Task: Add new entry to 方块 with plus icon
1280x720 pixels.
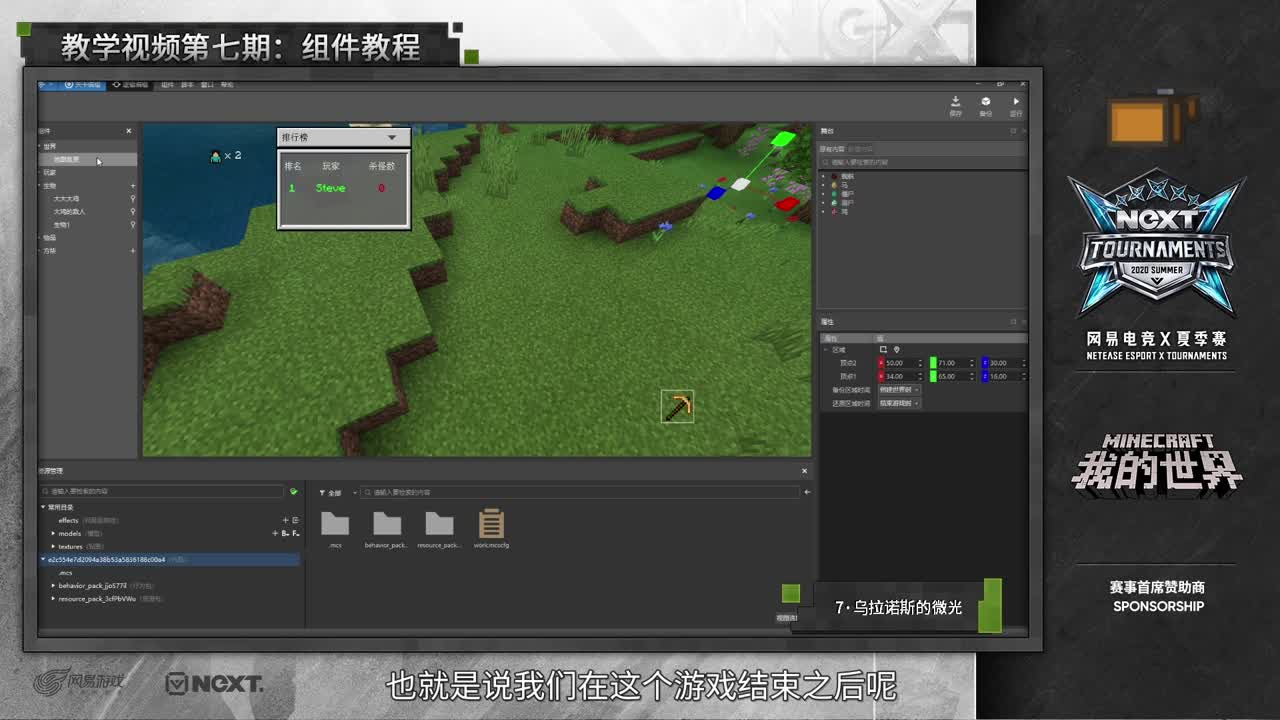Action: (132, 251)
